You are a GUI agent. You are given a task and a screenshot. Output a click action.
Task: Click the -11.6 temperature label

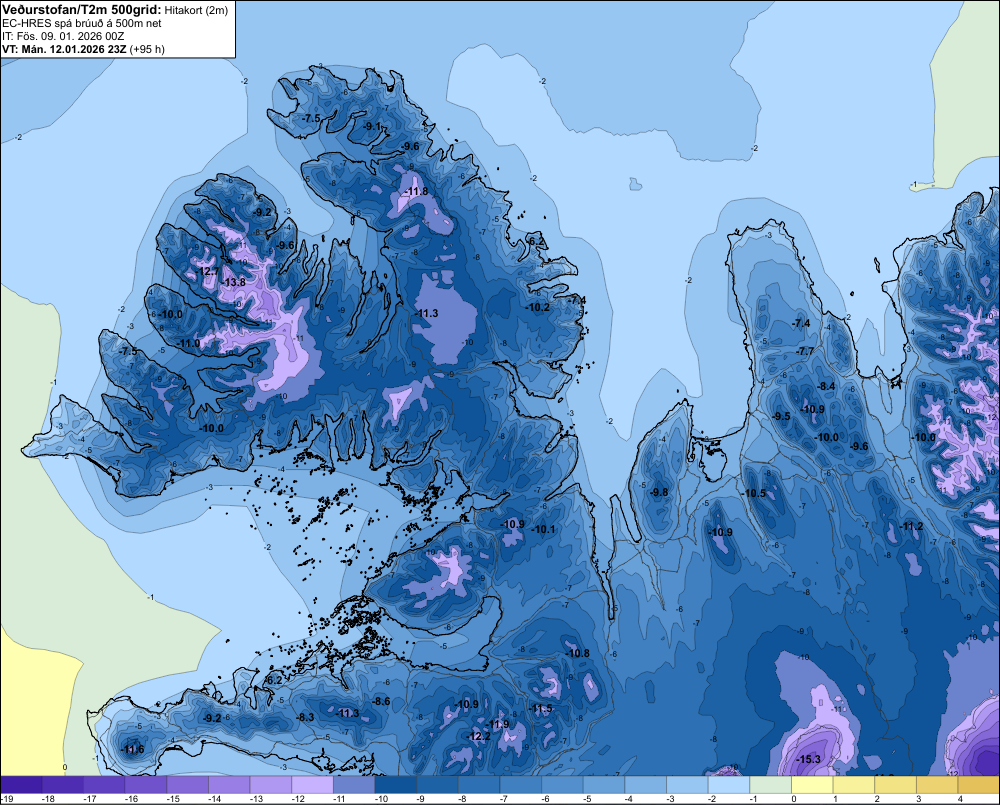click(133, 750)
